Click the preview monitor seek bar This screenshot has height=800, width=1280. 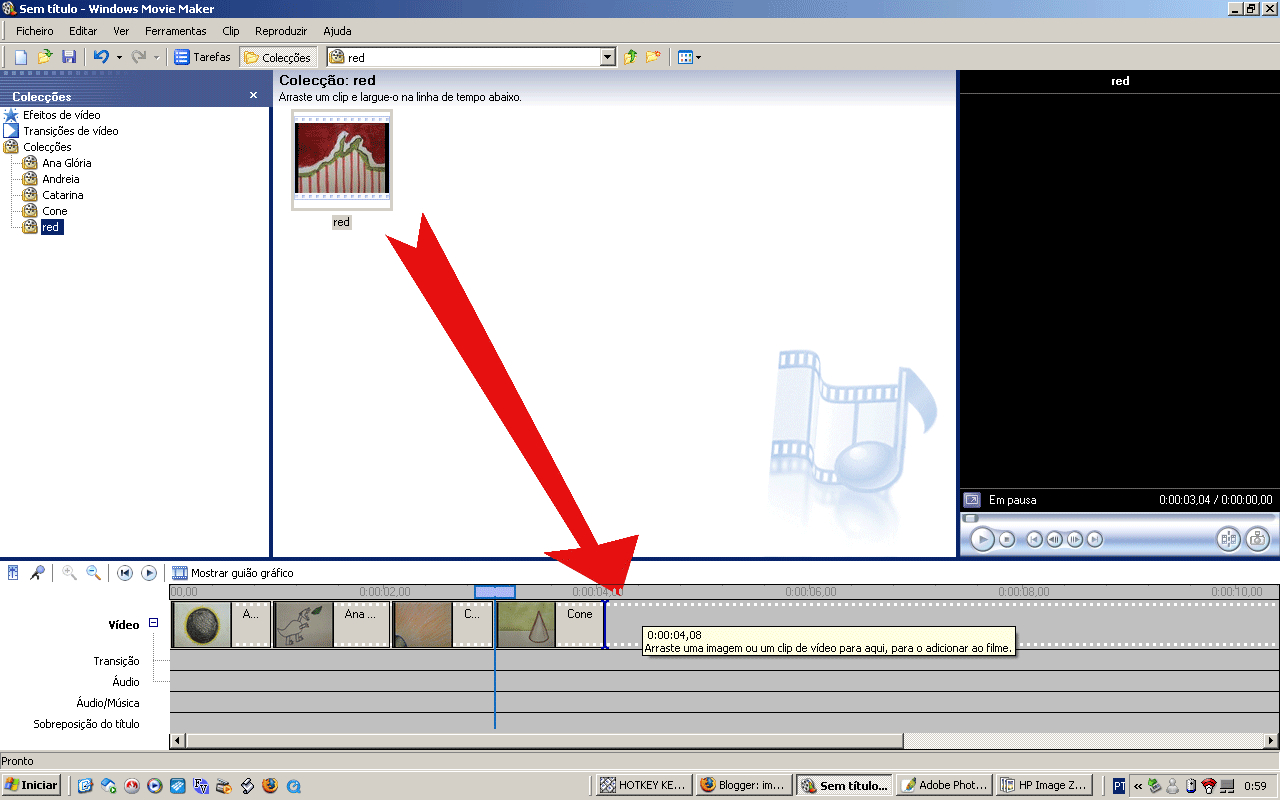click(x=1119, y=518)
